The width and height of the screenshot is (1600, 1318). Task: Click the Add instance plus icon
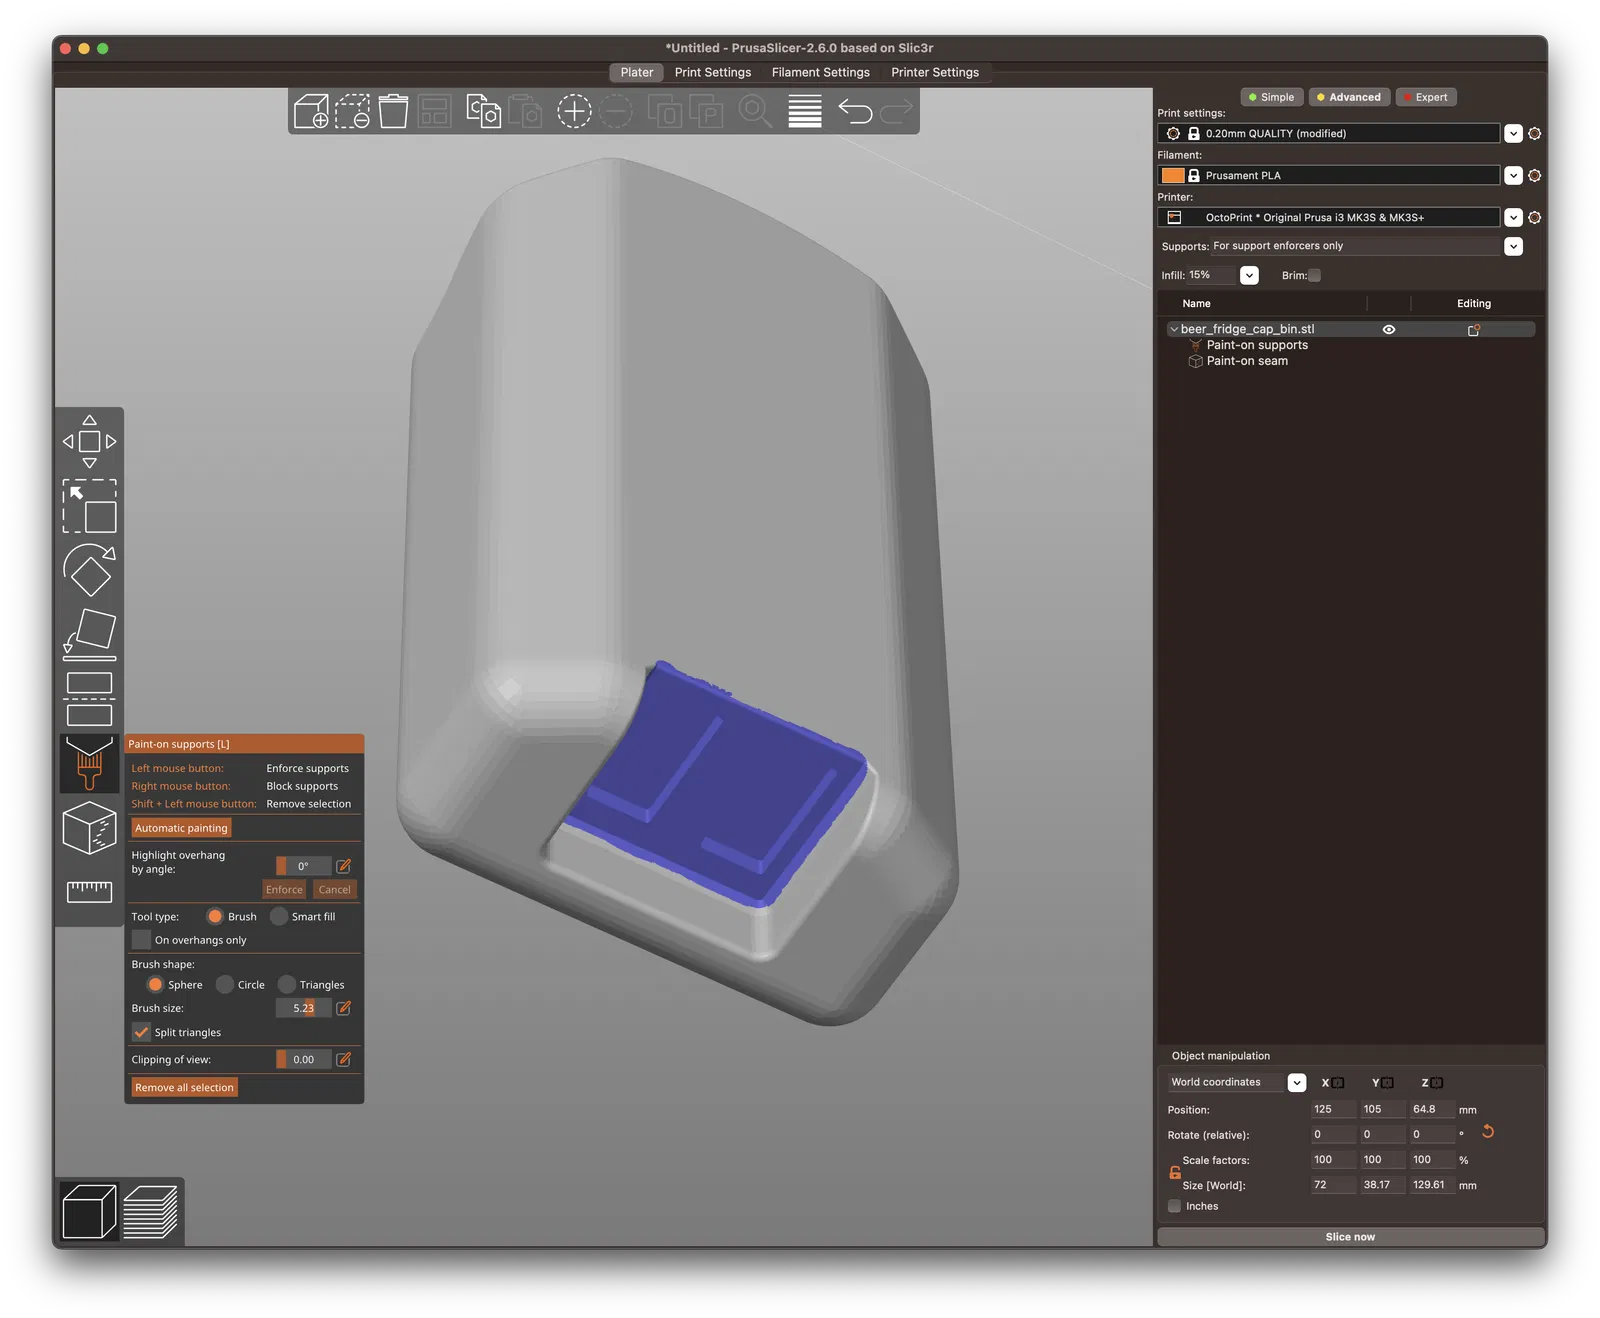tap(574, 112)
